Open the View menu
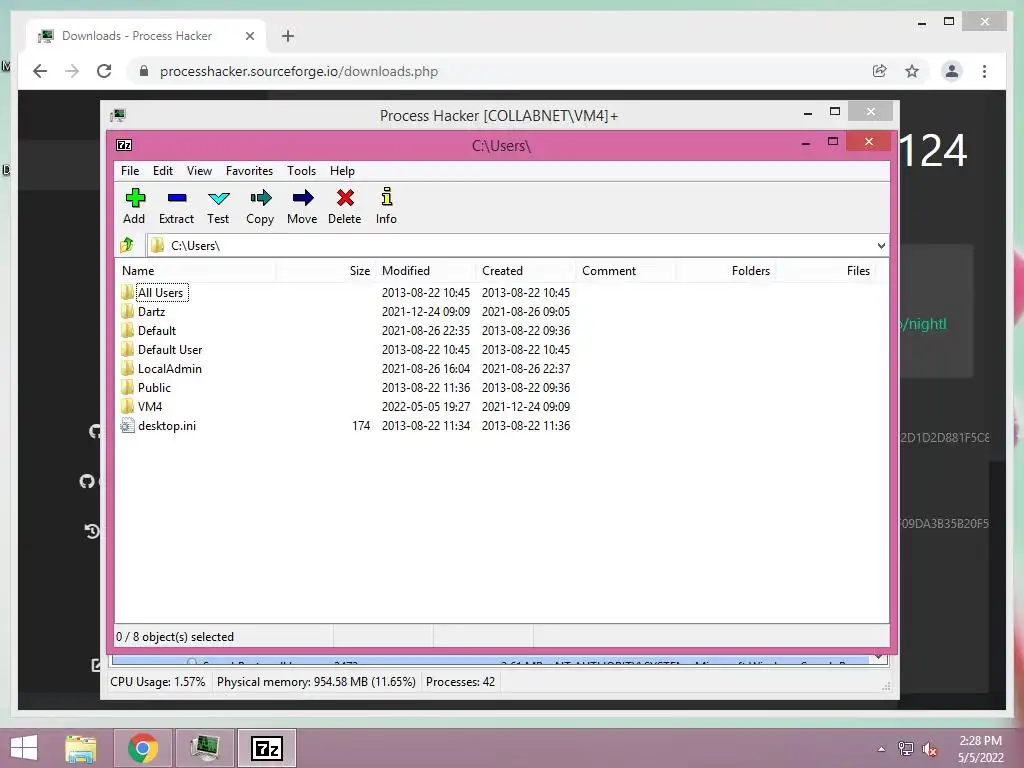1024x768 pixels. pos(199,171)
